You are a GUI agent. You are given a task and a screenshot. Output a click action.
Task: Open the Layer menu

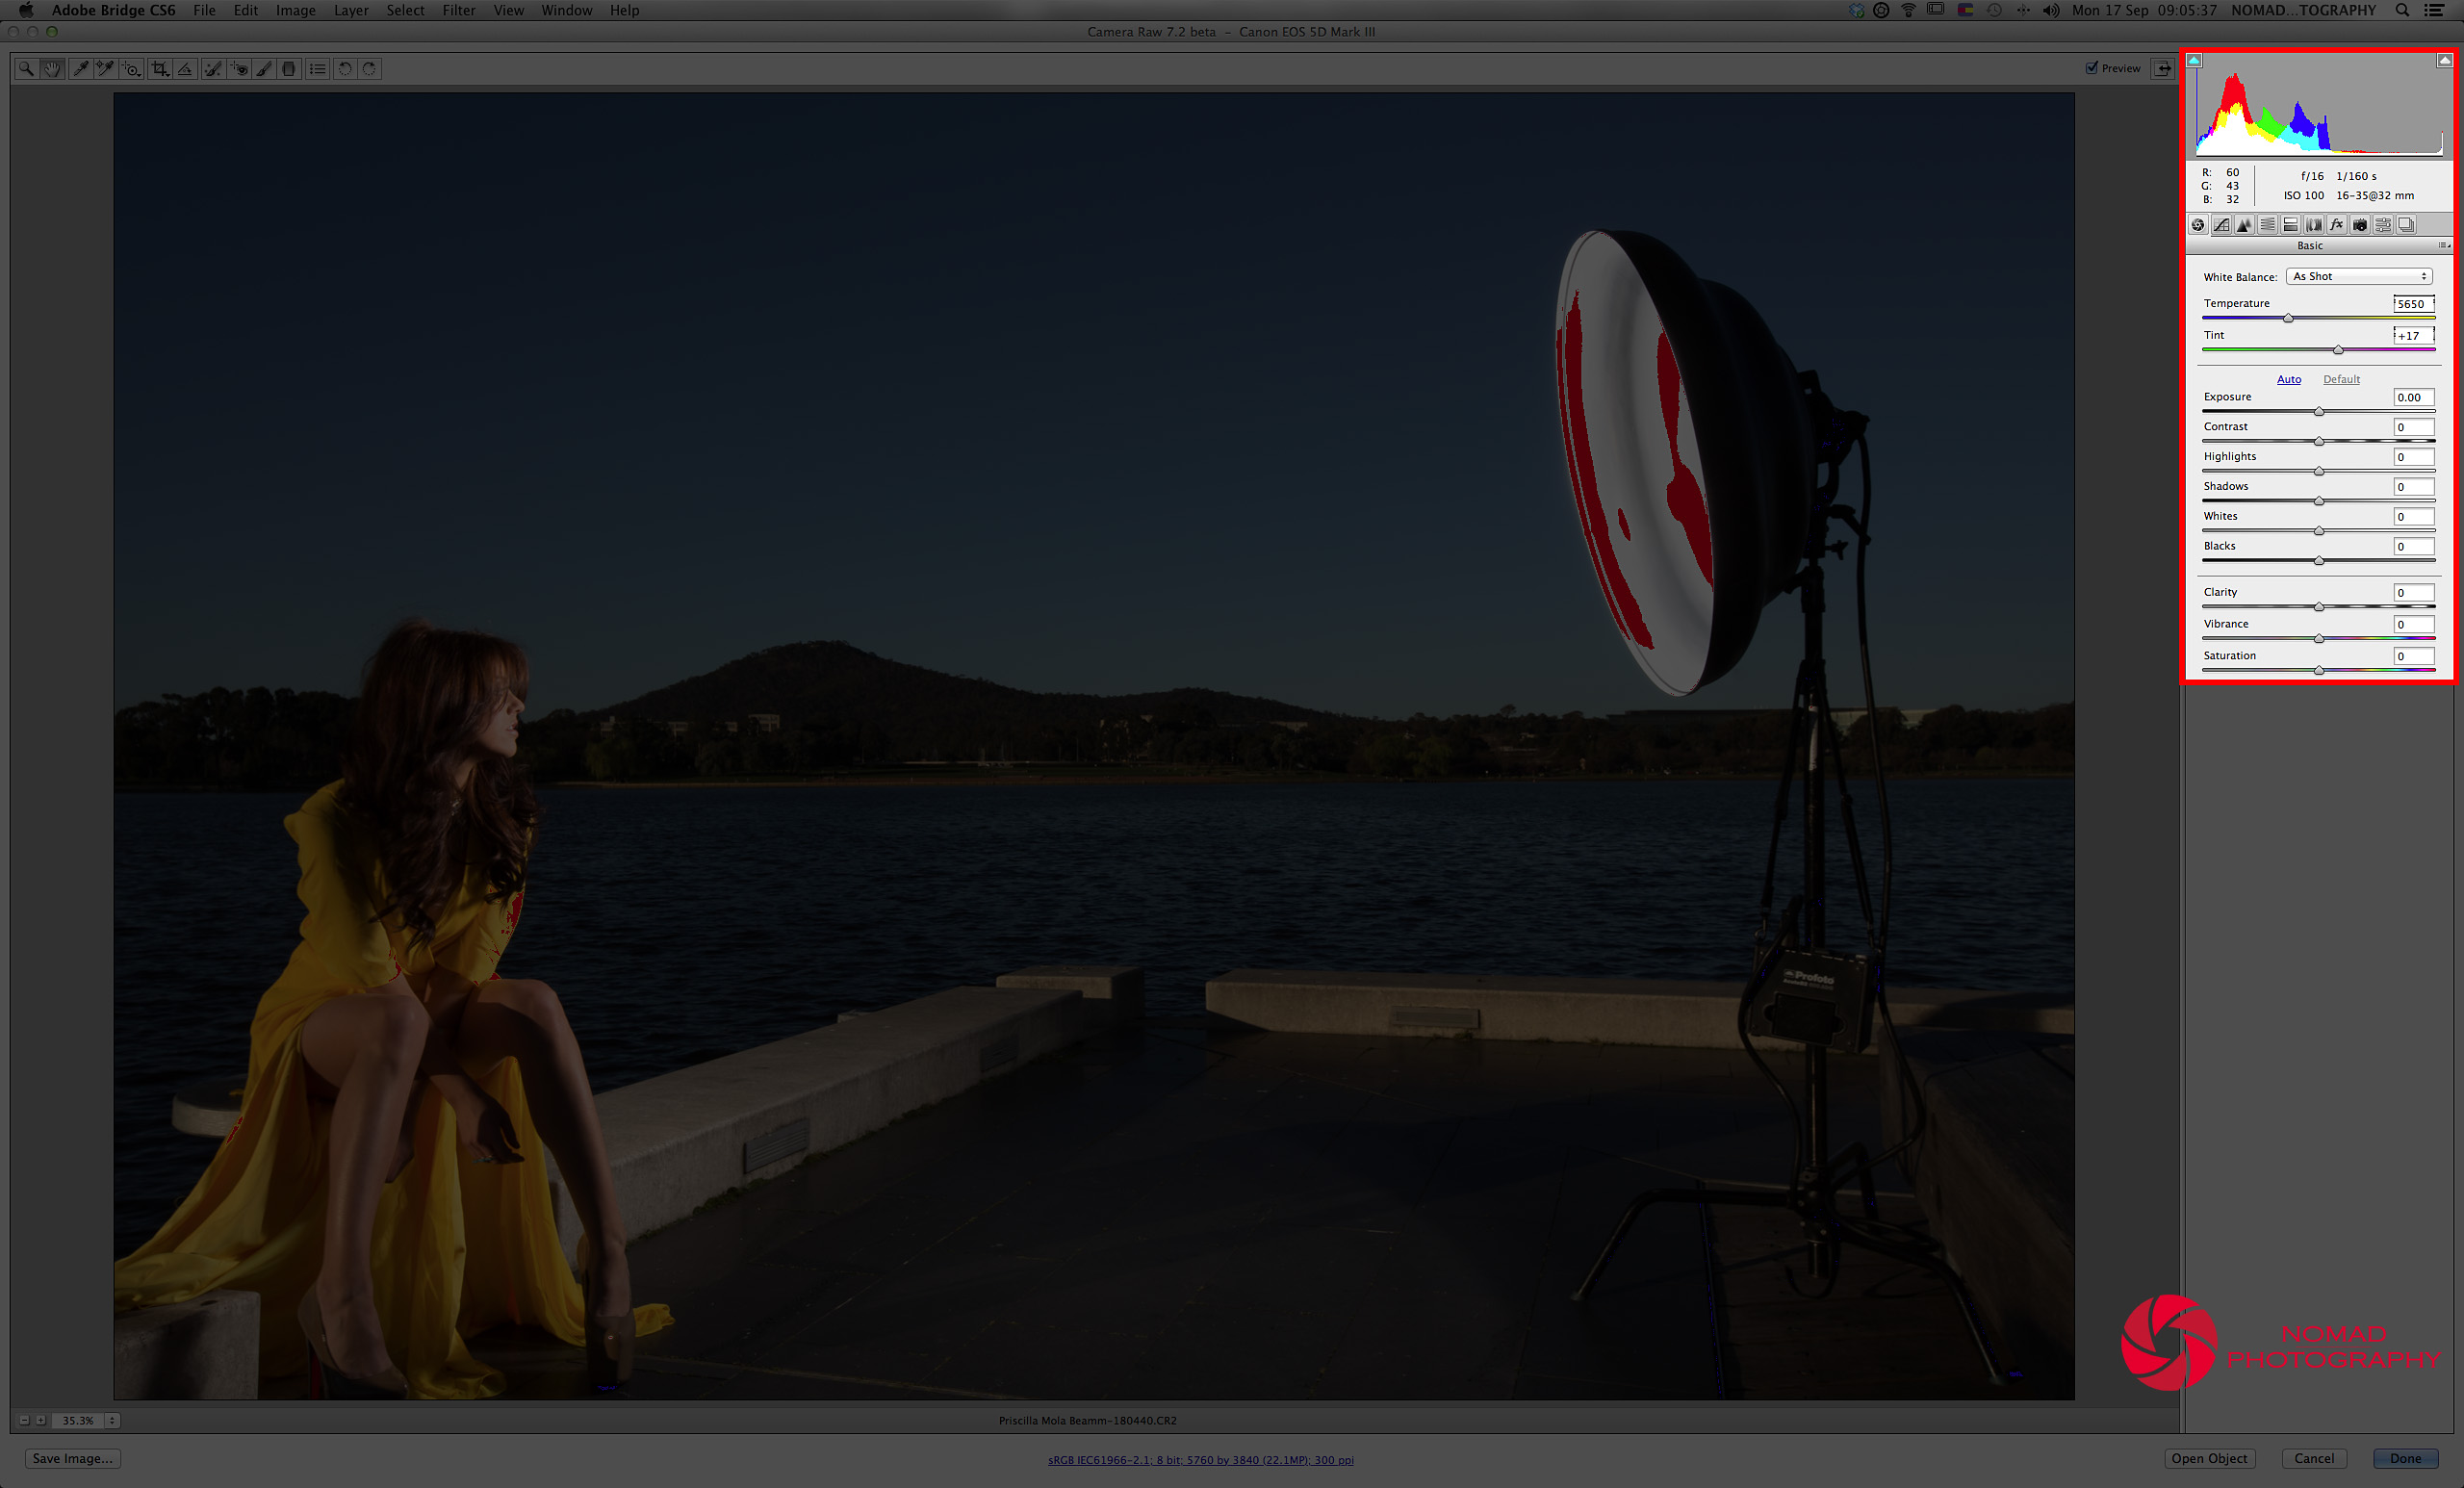pos(350,10)
